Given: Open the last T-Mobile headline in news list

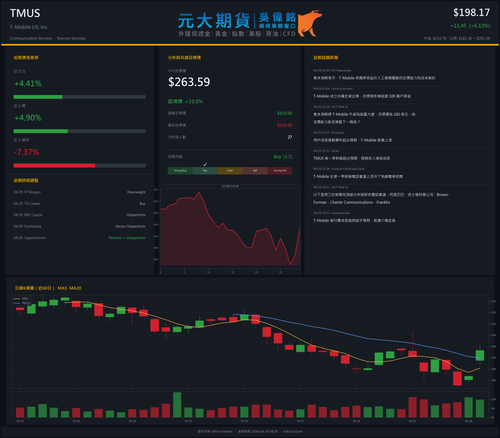Looking at the screenshot, I should [354, 220].
